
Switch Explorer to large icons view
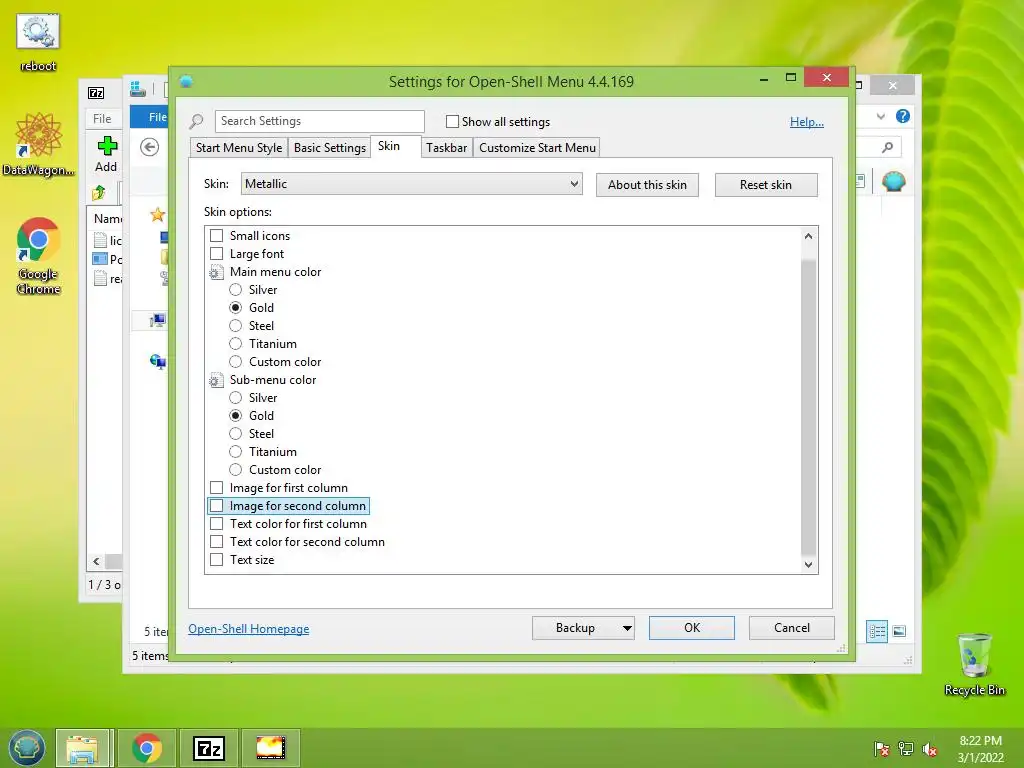coord(899,632)
